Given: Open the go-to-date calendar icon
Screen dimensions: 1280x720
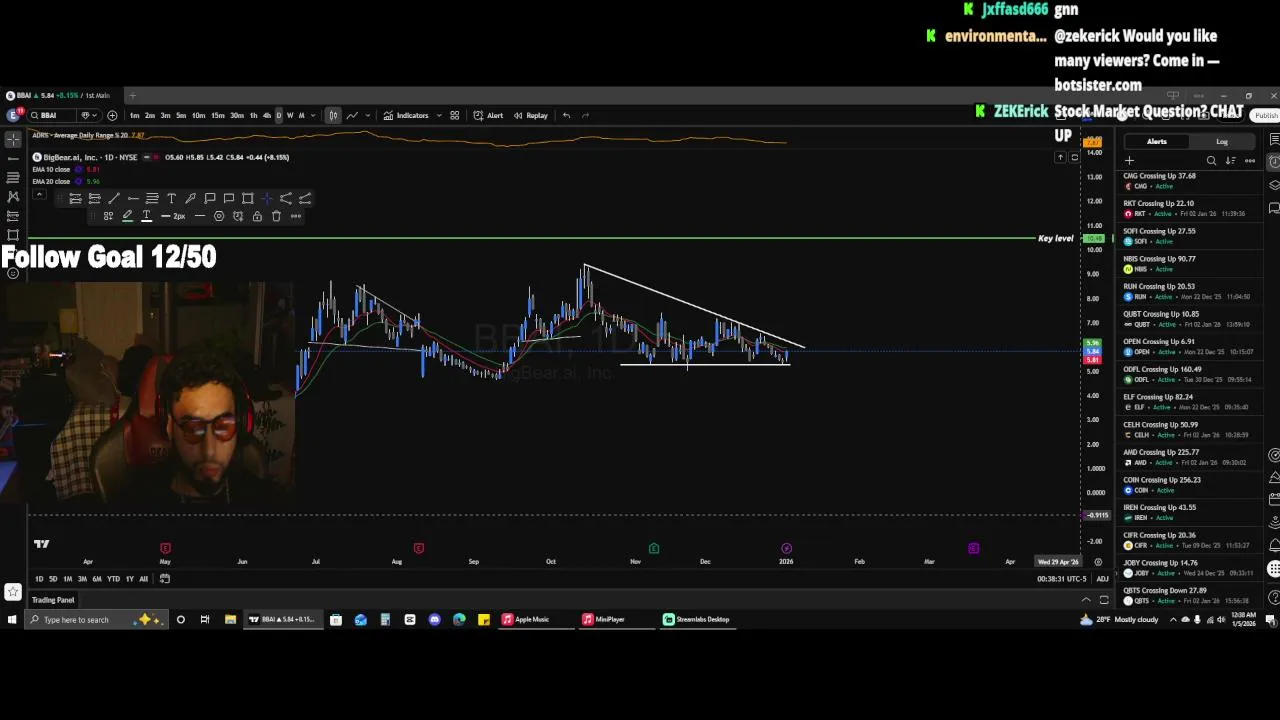Looking at the screenshot, I should point(164,579).
